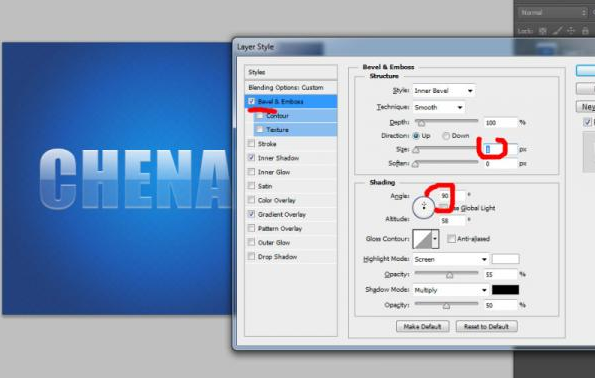Enable the Color Overlay checkbox
Viewport: 595px width, 378px height.
click(251, 200)
